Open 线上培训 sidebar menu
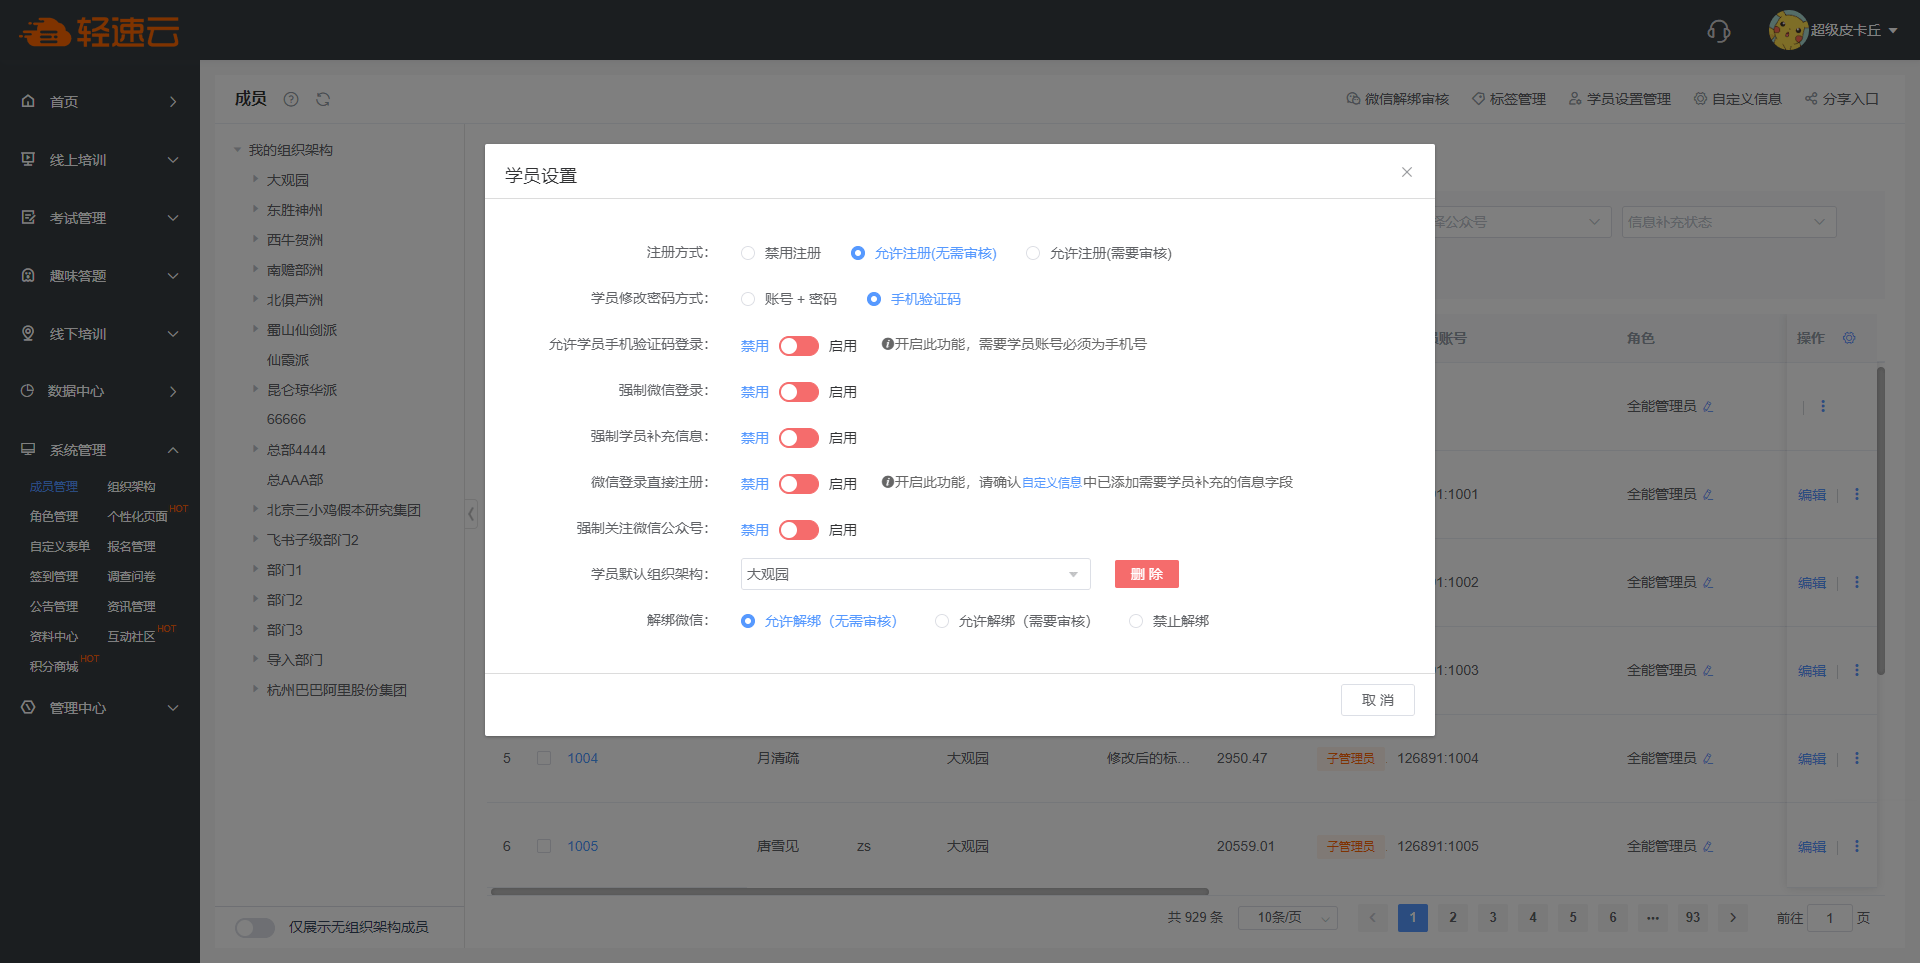 pos(100,160)
